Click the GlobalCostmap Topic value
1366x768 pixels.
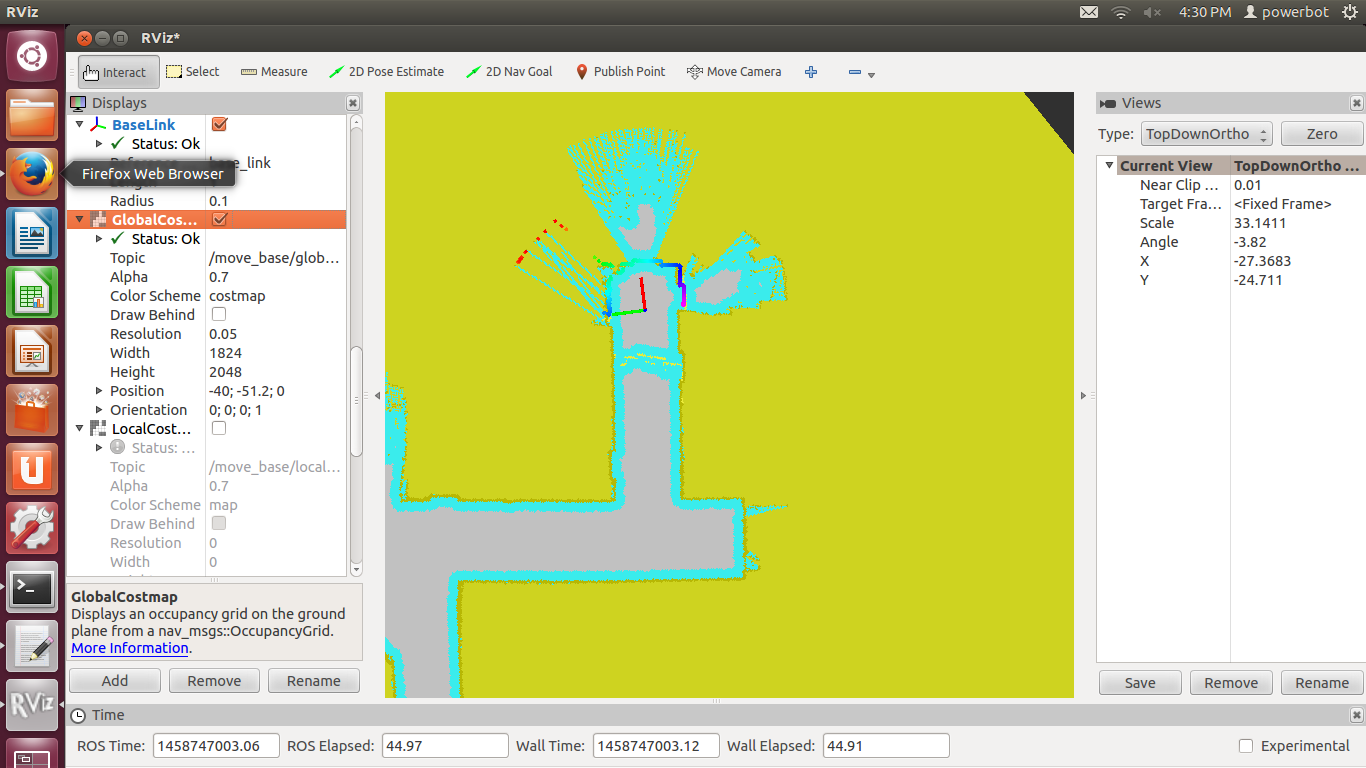tap(275, 258)
